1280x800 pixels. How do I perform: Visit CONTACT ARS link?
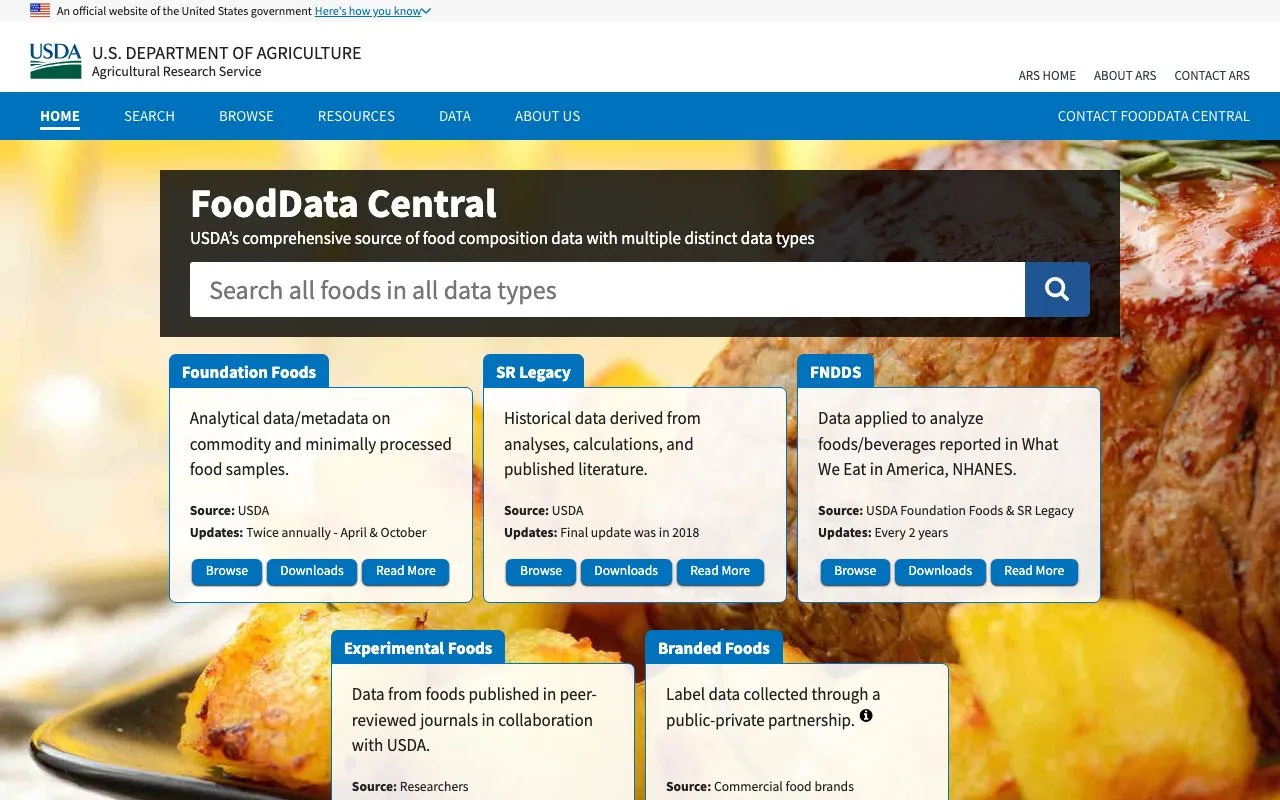(1212, 75)
